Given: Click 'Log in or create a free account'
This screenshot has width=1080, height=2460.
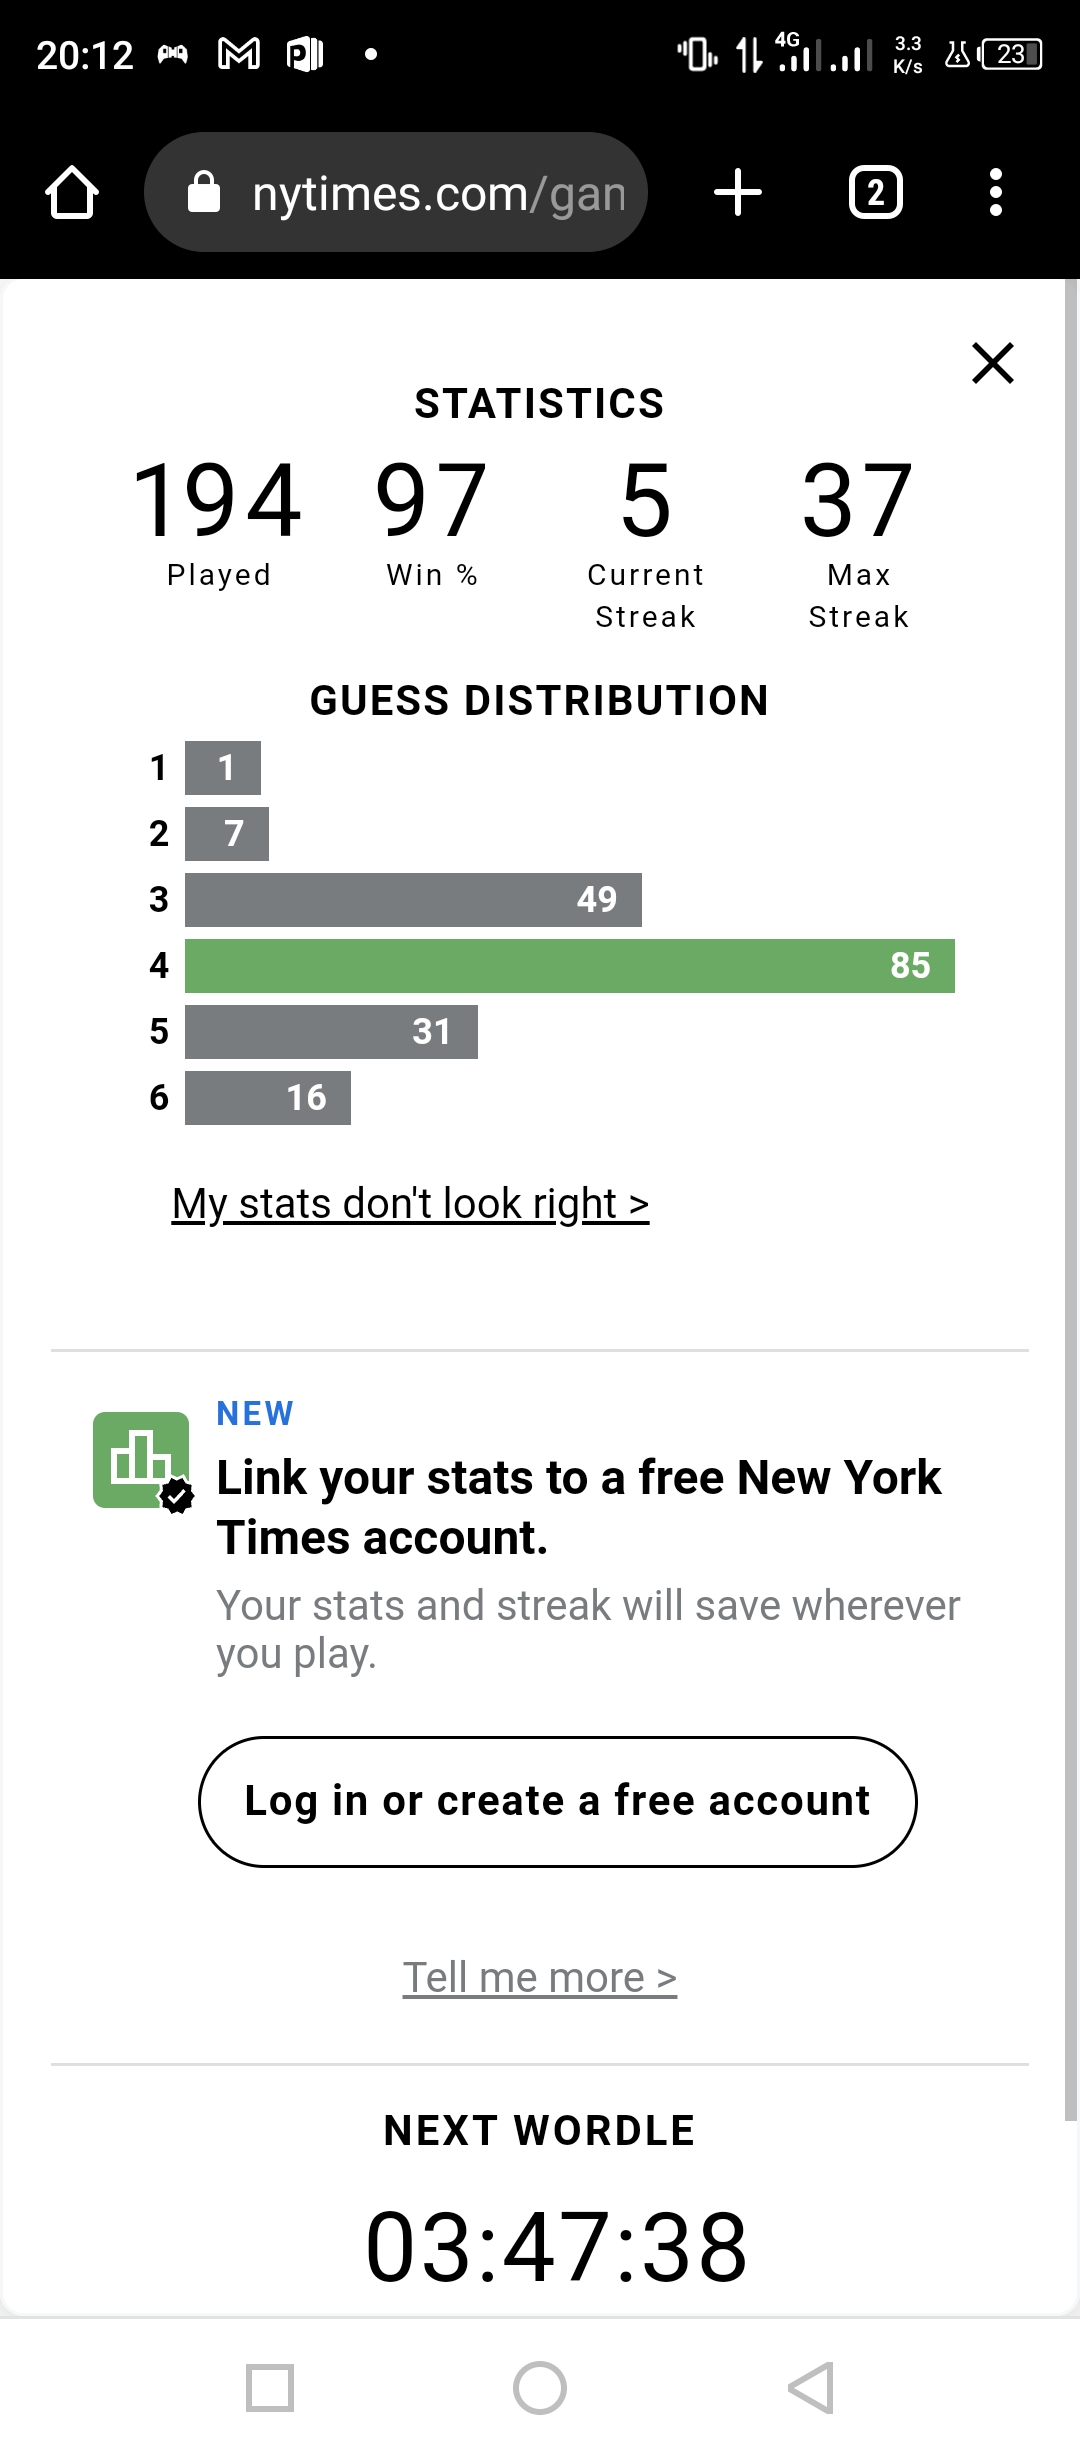Looking at the screenshot, I should pyautogui.click(x=558, y=1801).
